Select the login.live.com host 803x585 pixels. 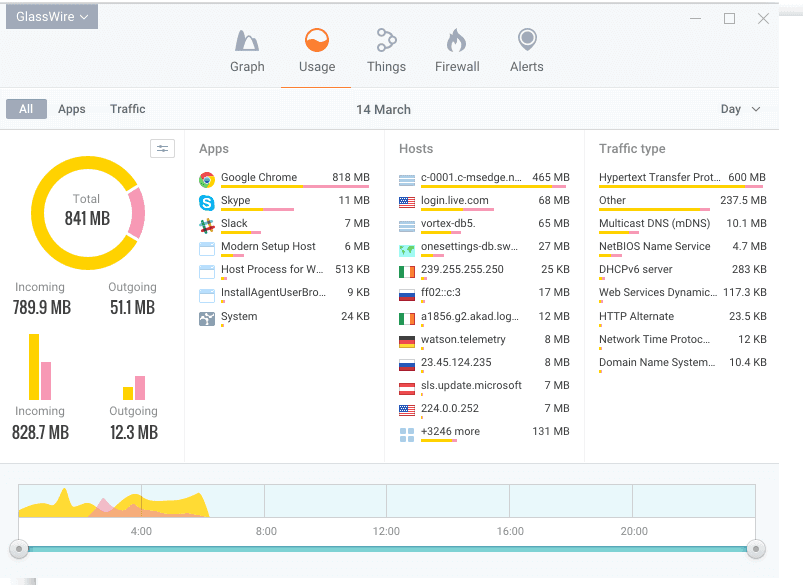tap(484, 202)
